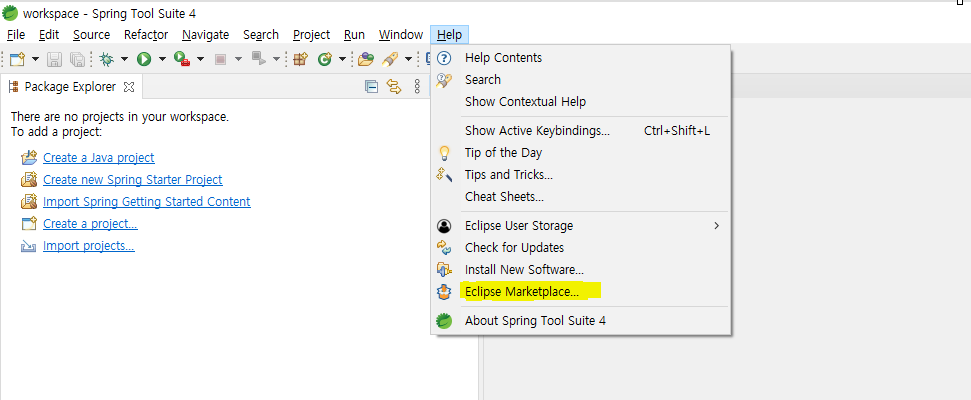Viewport: 971px width, 400px height.
Task: Open the File menu
Action: click(15, 35)
